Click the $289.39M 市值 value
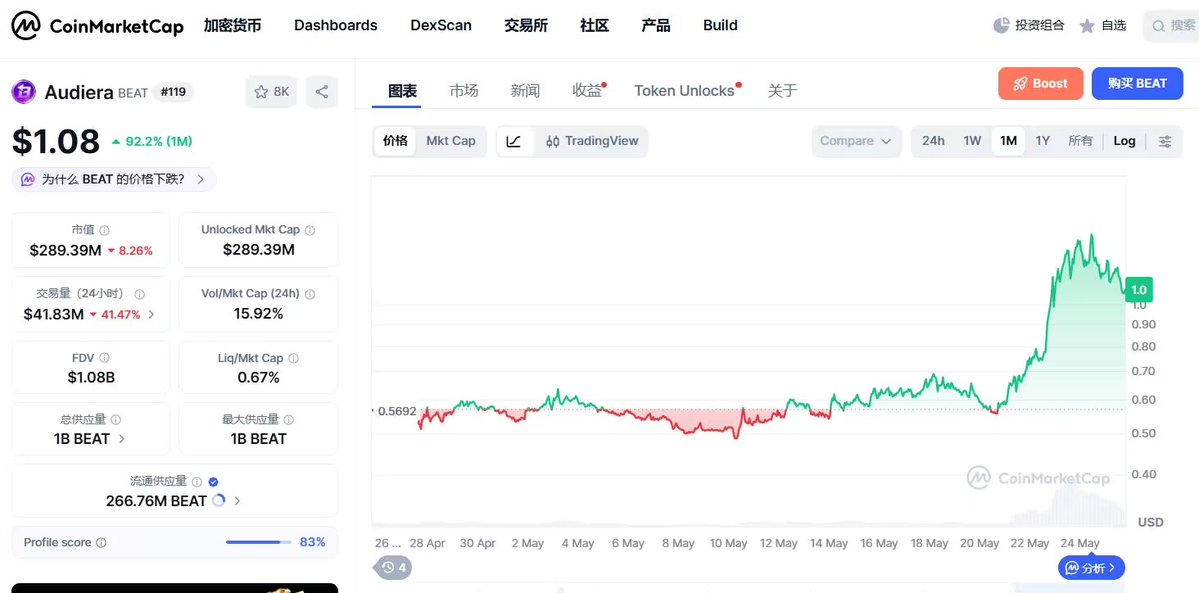Image resolution: width=1199 pixels, height=593 pixels. (66, 250)
